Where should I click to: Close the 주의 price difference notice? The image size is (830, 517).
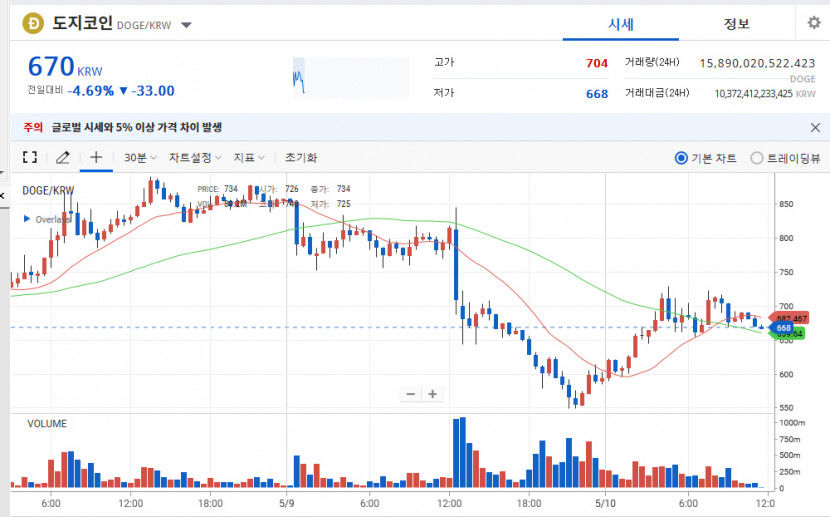click(x=815, y=128)
